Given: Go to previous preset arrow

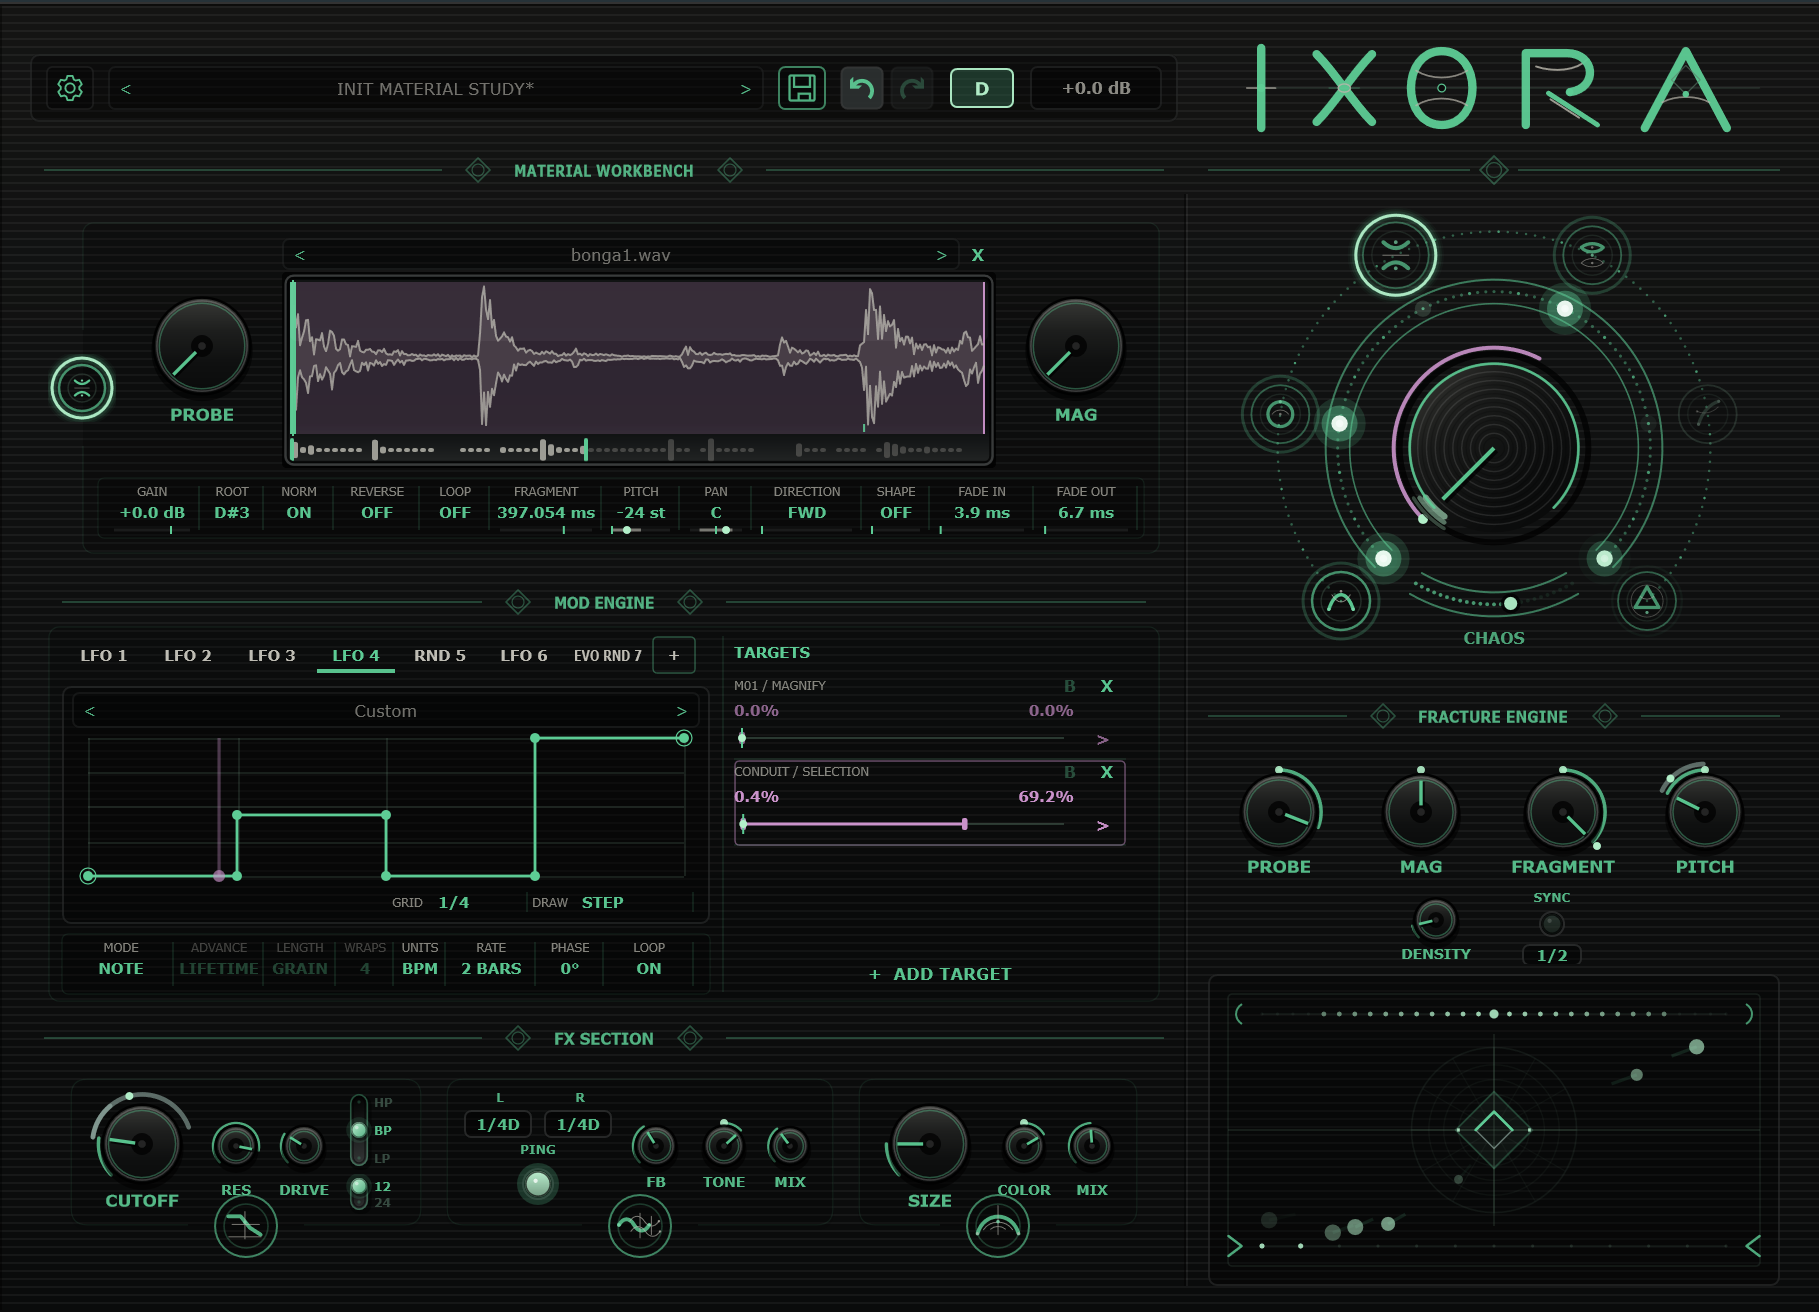Looking at the screenshot, I should point(126,89).
